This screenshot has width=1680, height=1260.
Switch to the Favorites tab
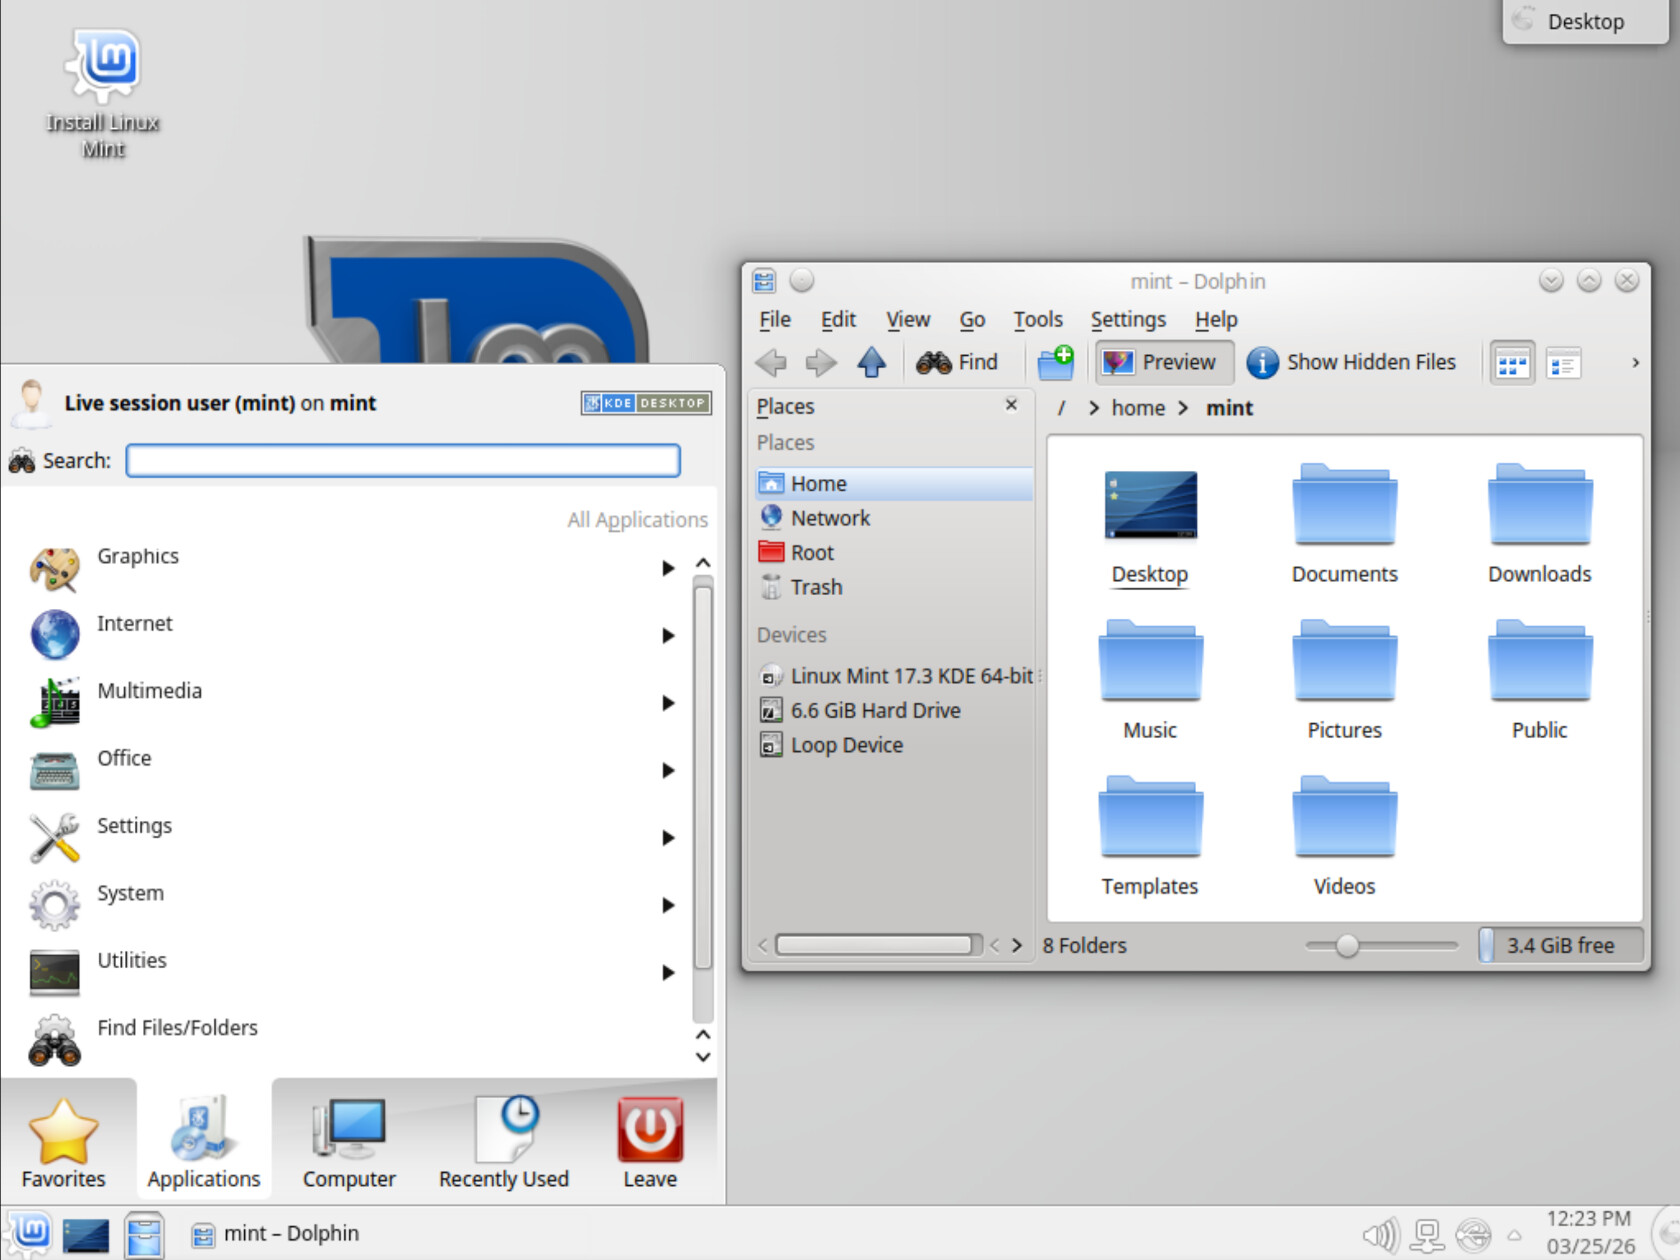coord(64,1142)
